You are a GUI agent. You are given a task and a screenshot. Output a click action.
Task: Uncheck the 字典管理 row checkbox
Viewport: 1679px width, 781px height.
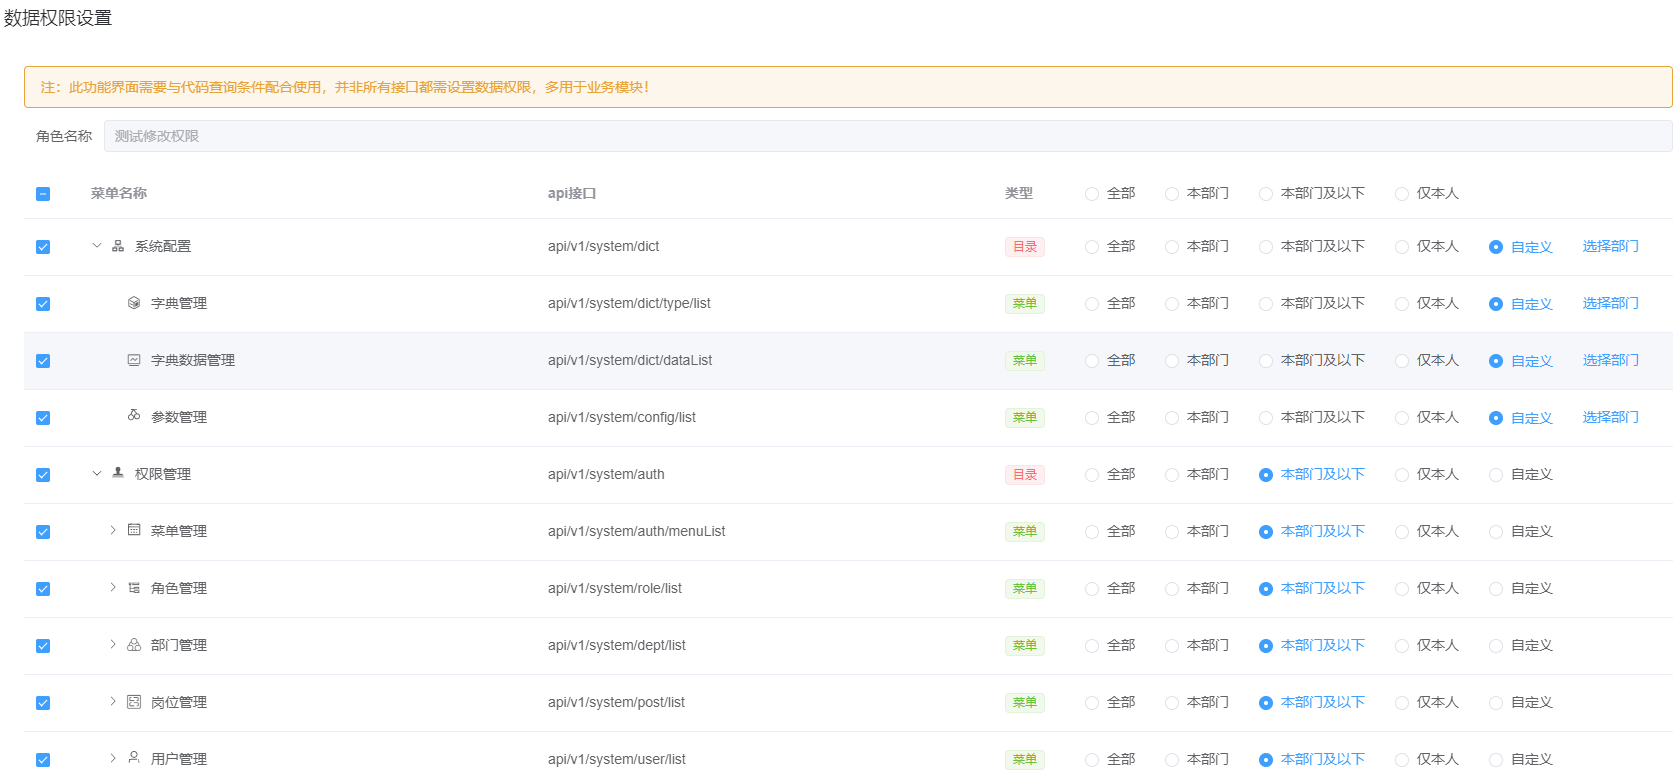[43, 304]
